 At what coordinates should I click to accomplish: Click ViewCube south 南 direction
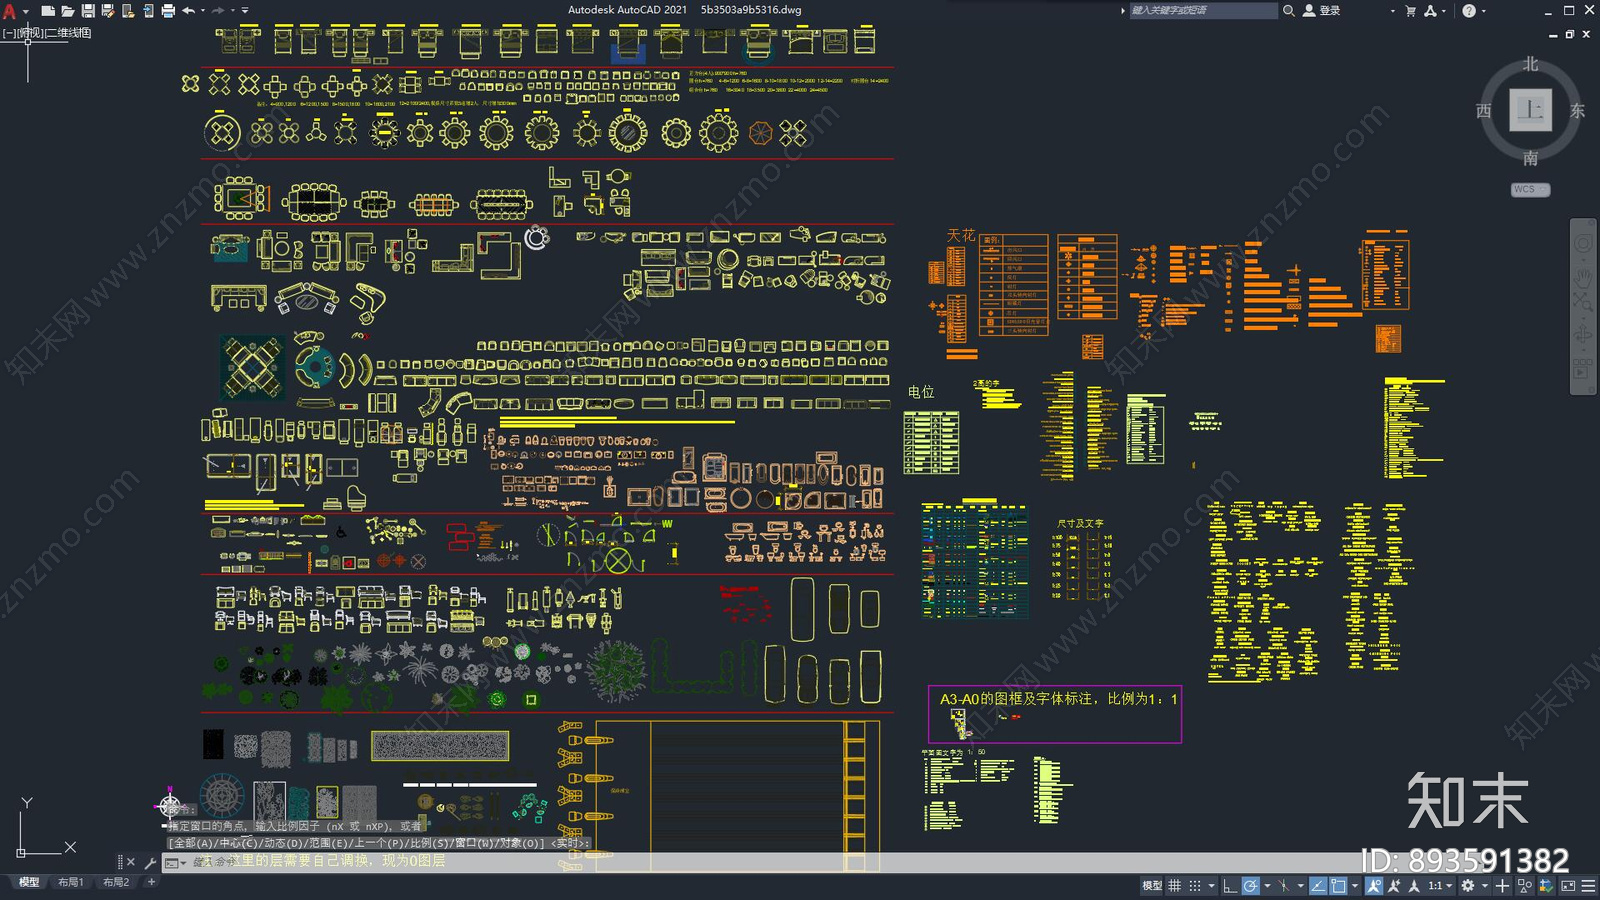(1530, 158)
